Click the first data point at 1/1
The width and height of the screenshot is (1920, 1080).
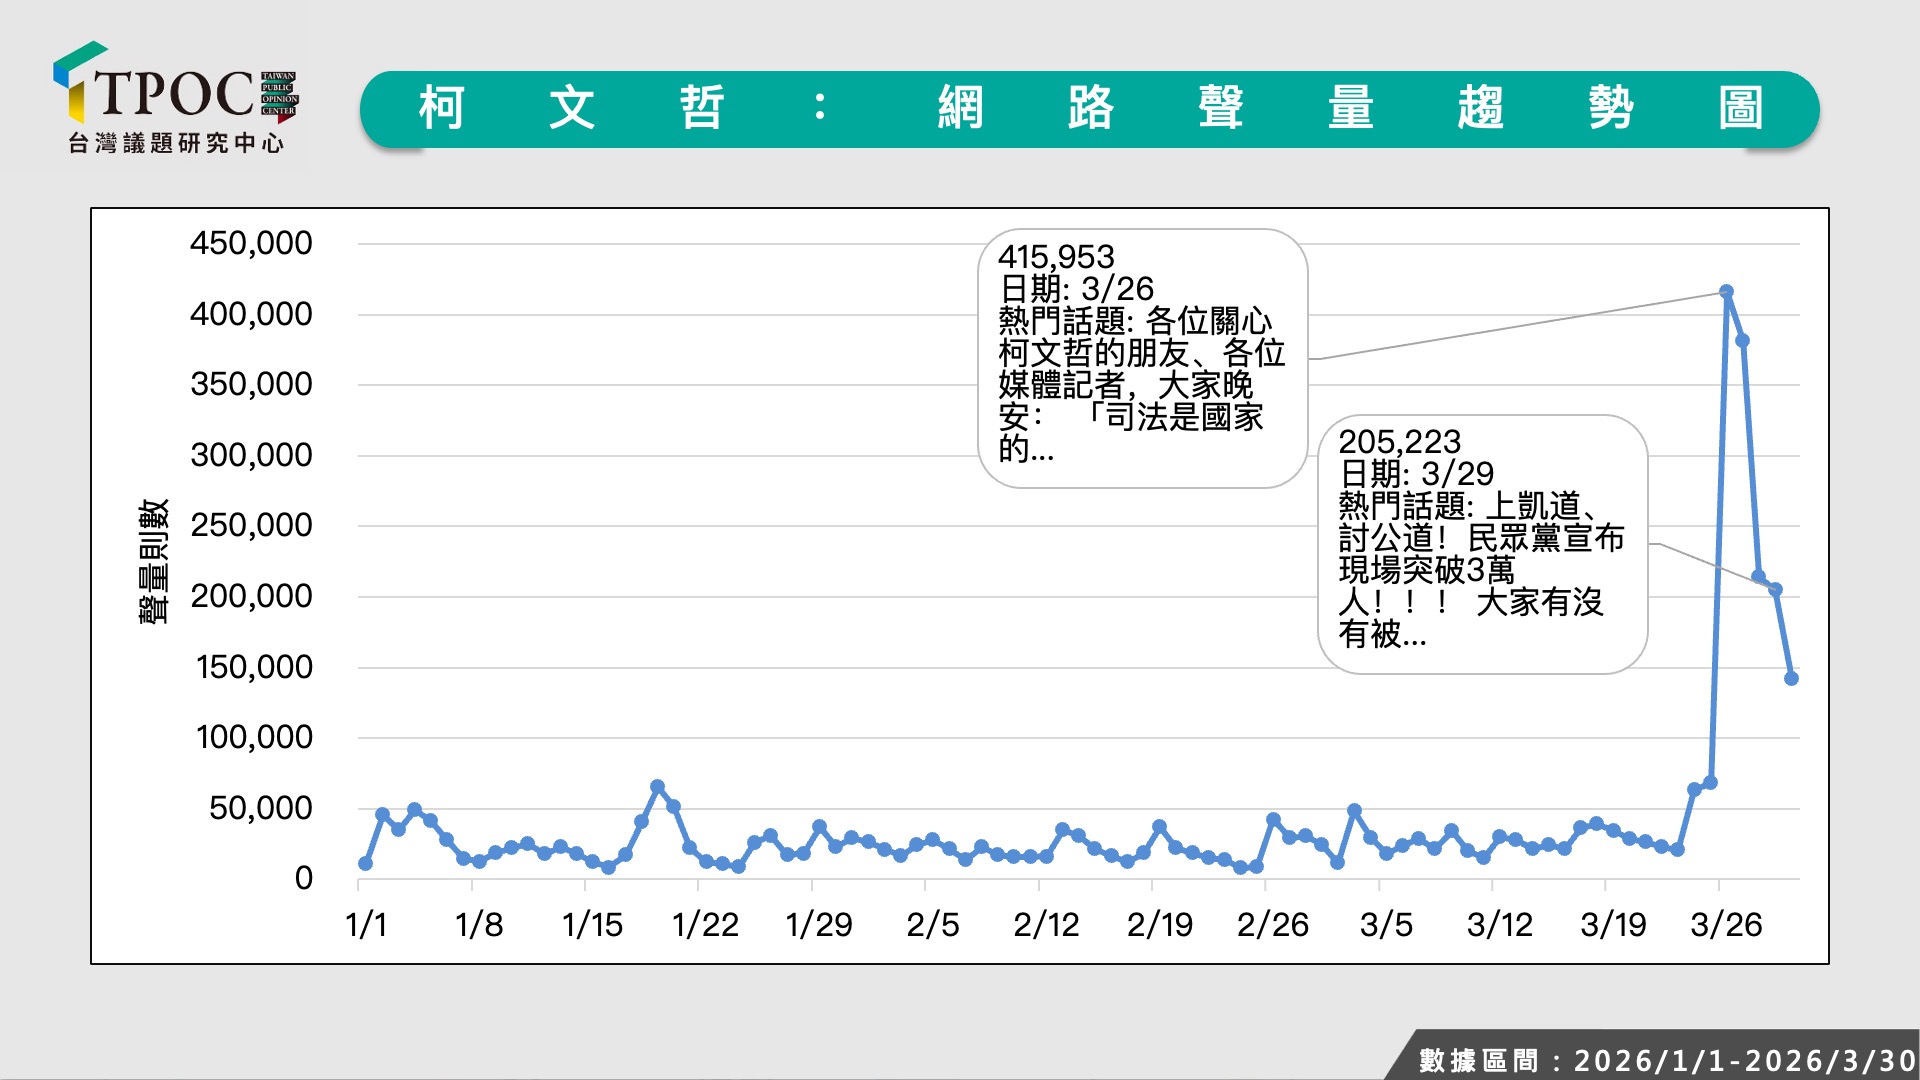pos(365,863)
